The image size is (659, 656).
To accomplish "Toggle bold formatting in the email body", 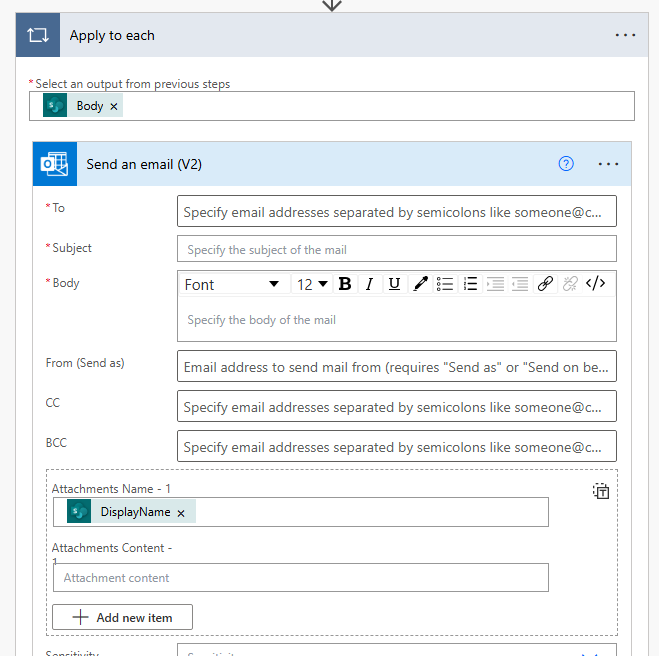I will tap(345, 284).
